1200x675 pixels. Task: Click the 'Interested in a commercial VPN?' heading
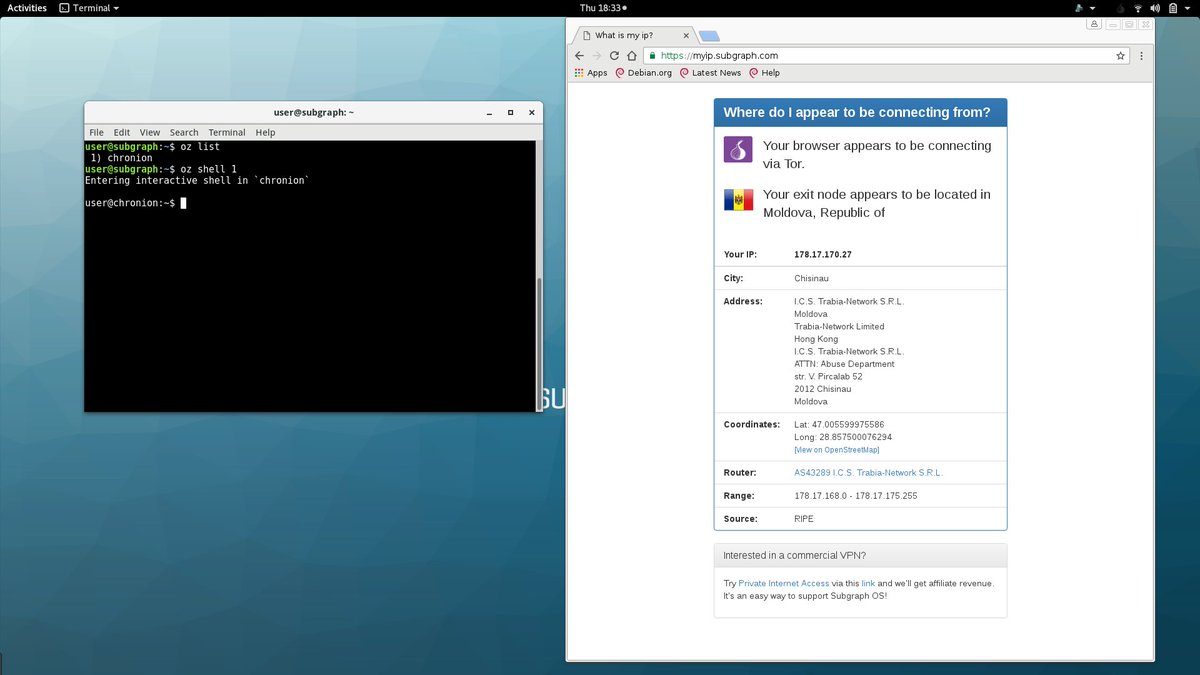[x=795, y=555]
